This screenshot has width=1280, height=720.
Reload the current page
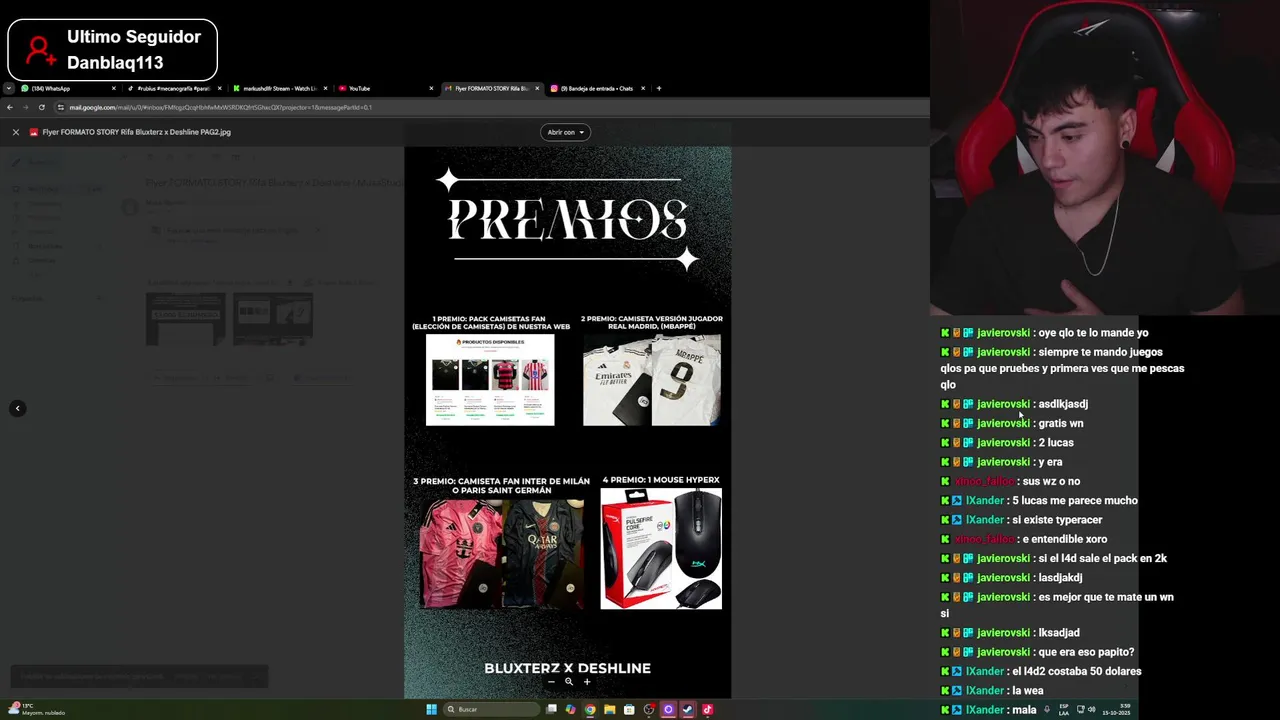[41, 107]
